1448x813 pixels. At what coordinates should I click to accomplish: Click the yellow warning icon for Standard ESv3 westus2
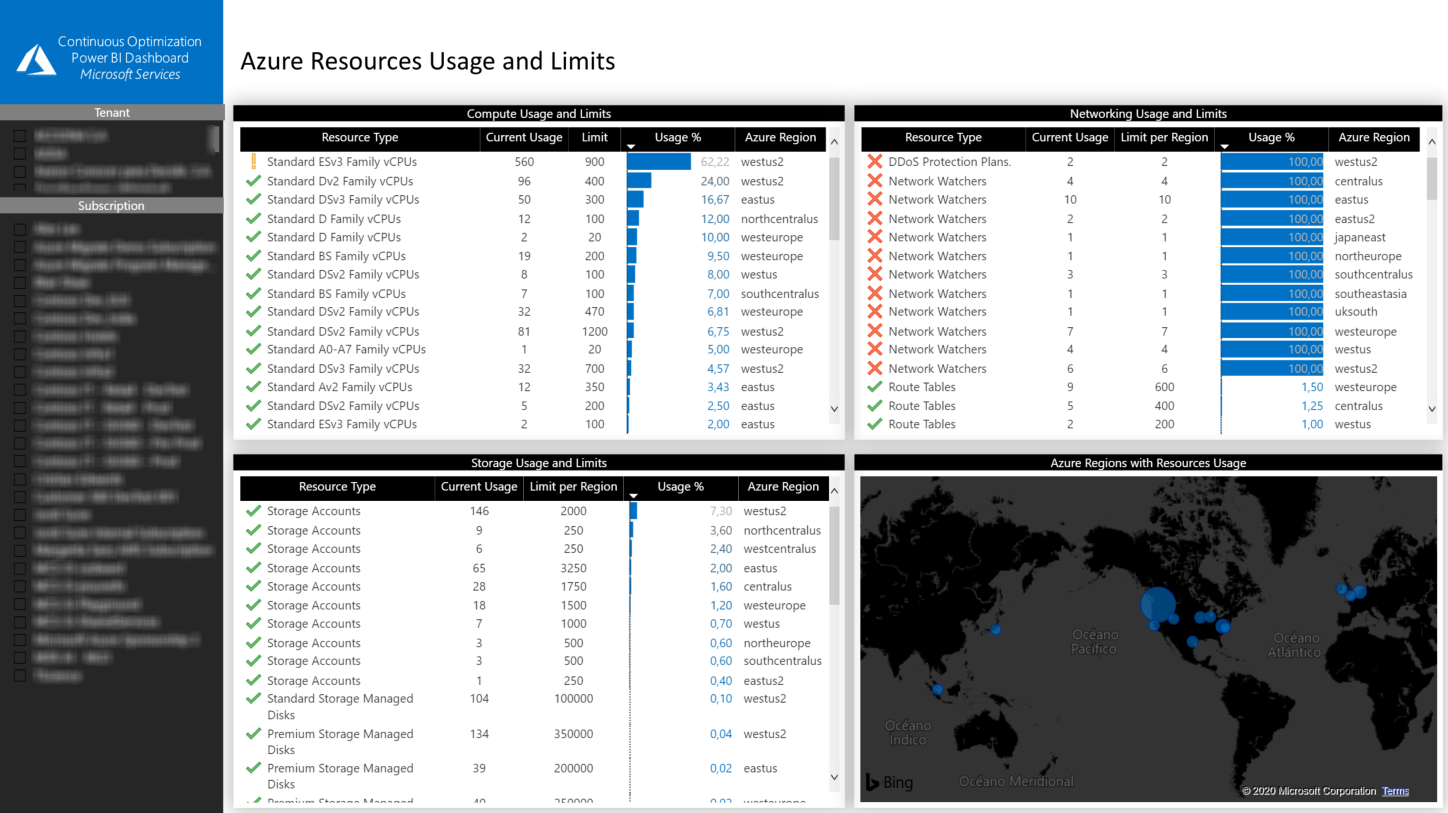(254, 161)
